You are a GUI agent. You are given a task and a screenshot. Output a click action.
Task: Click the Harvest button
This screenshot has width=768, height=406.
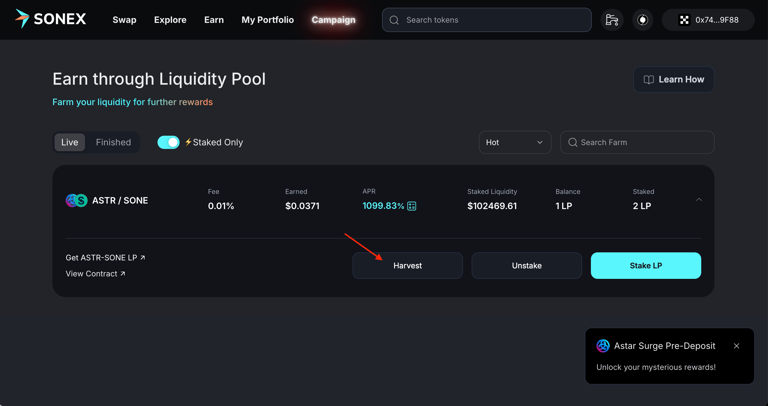(408, 265)
